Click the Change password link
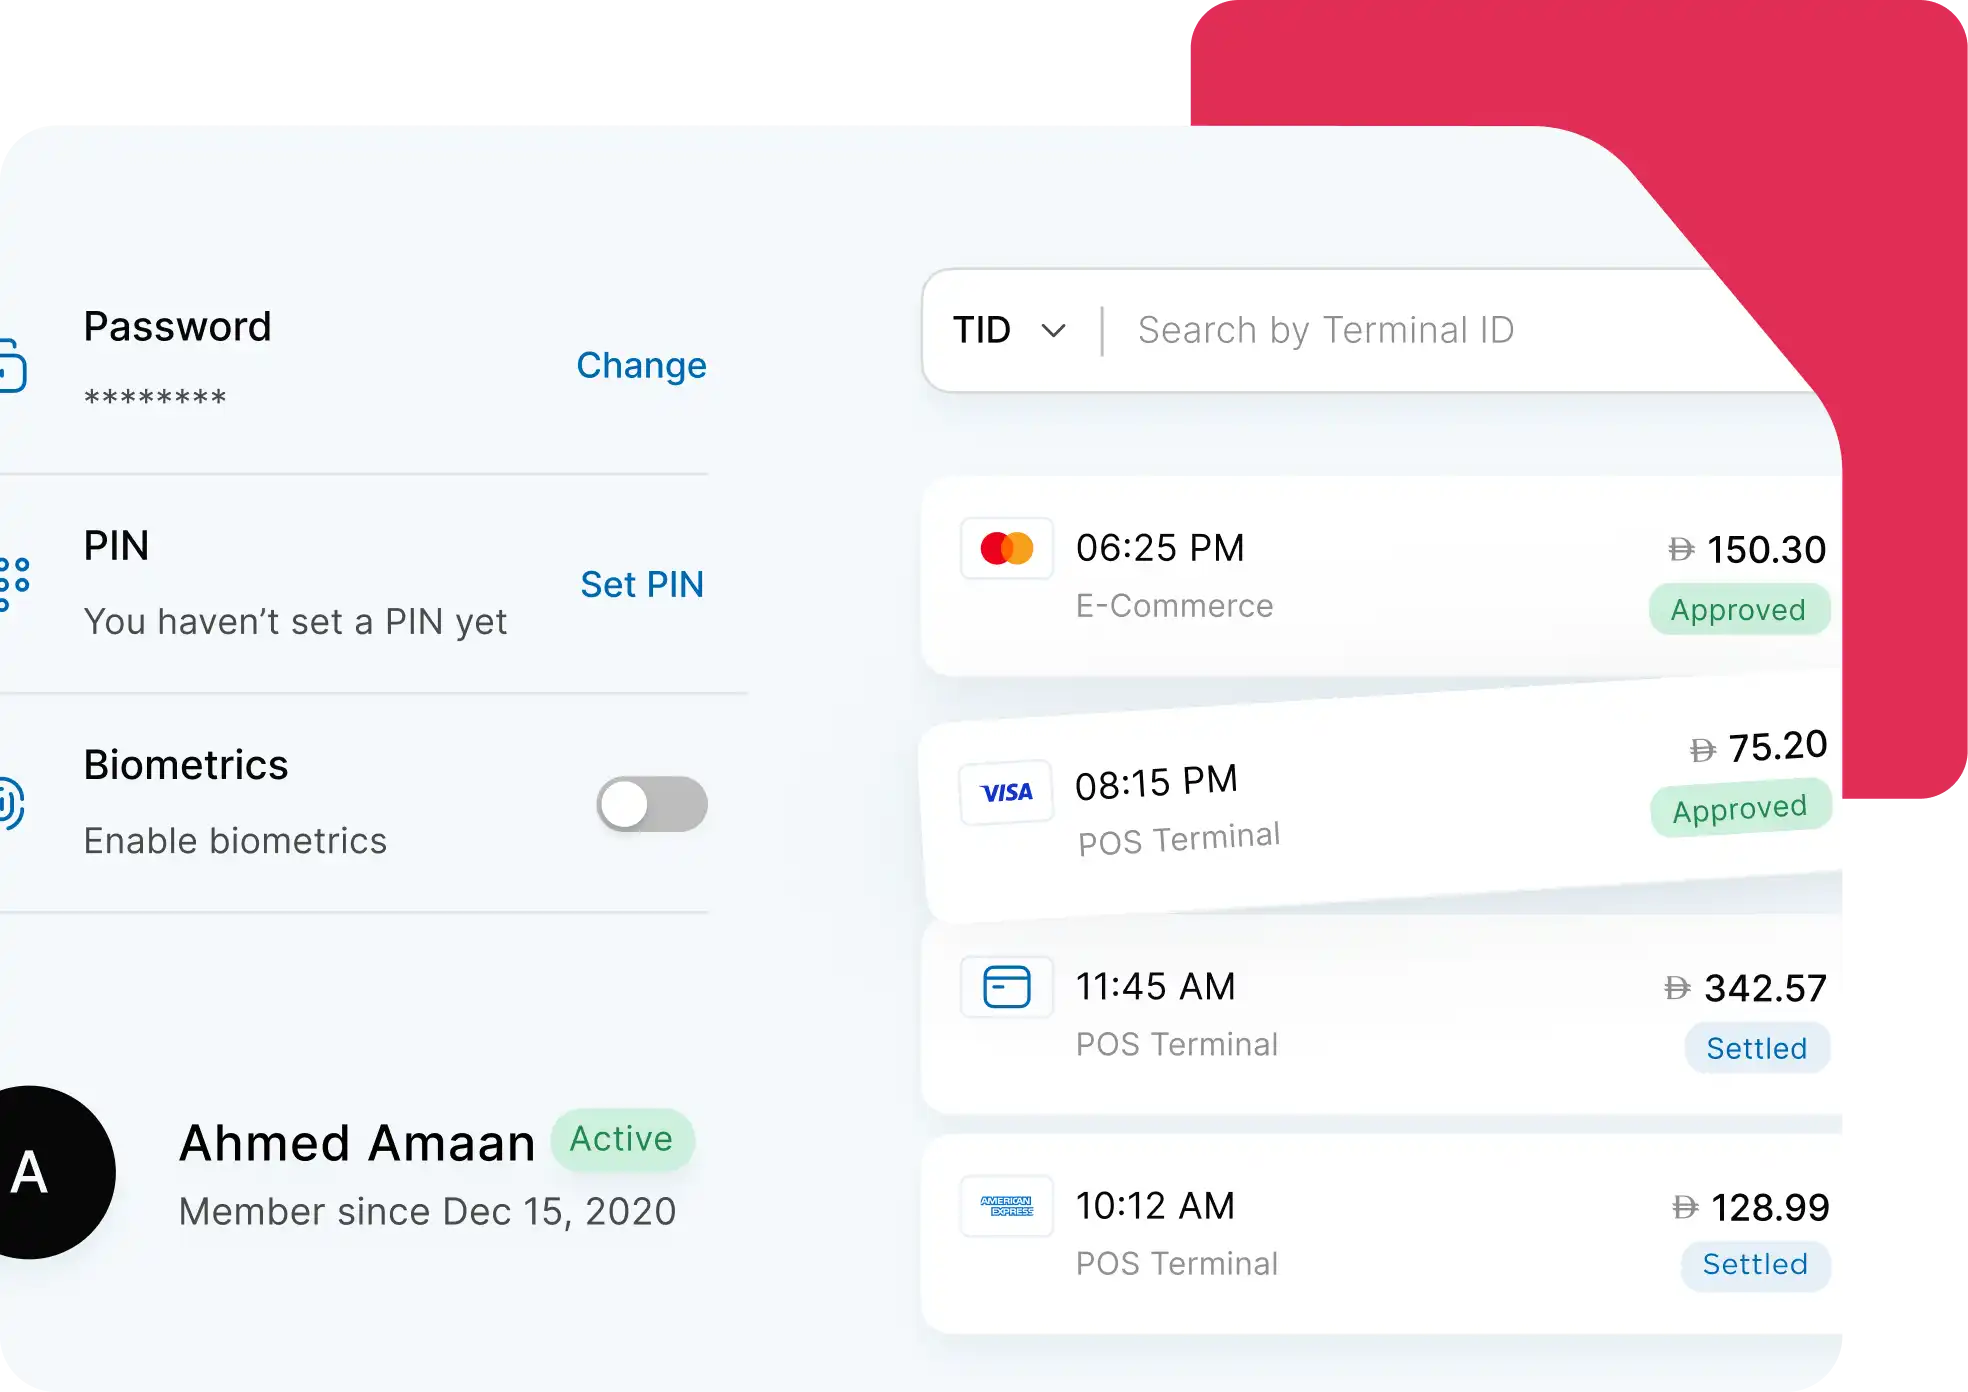1968x1392 pixels. [641, 366]
